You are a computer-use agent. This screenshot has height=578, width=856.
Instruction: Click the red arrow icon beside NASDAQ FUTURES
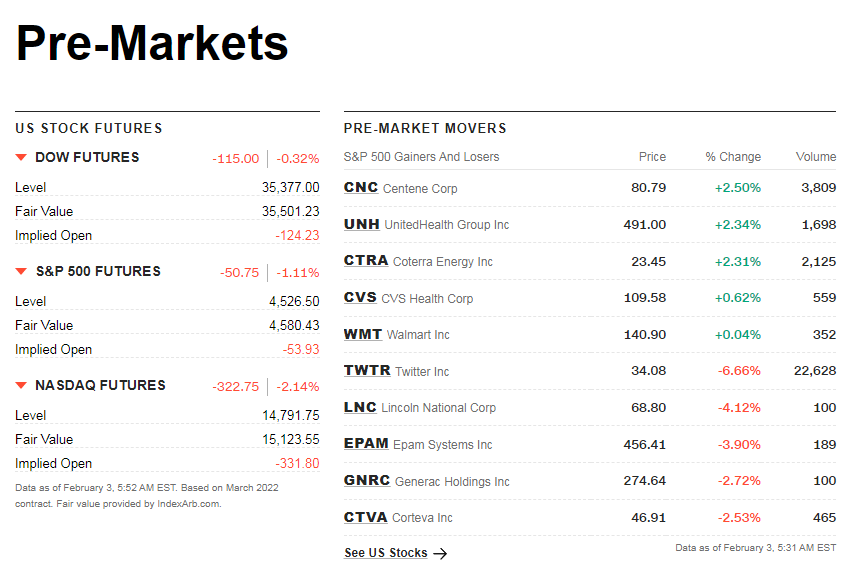pos(21,385)
